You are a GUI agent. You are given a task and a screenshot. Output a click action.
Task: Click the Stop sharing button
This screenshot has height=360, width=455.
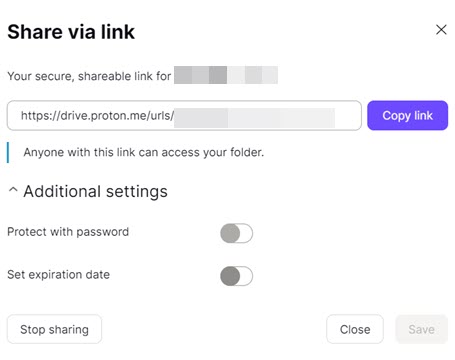(54, 329)
